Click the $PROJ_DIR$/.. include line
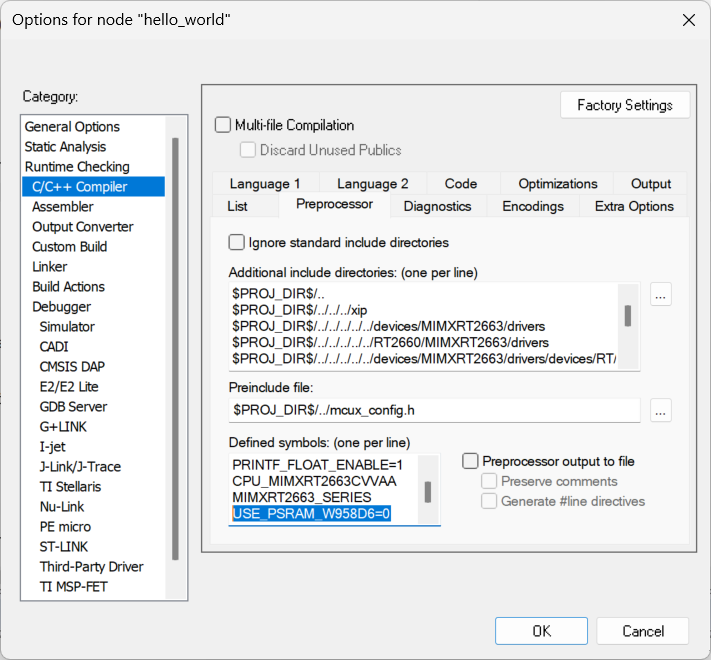Image resolution: width=711 pixels, height=660 pixels. 278,294
